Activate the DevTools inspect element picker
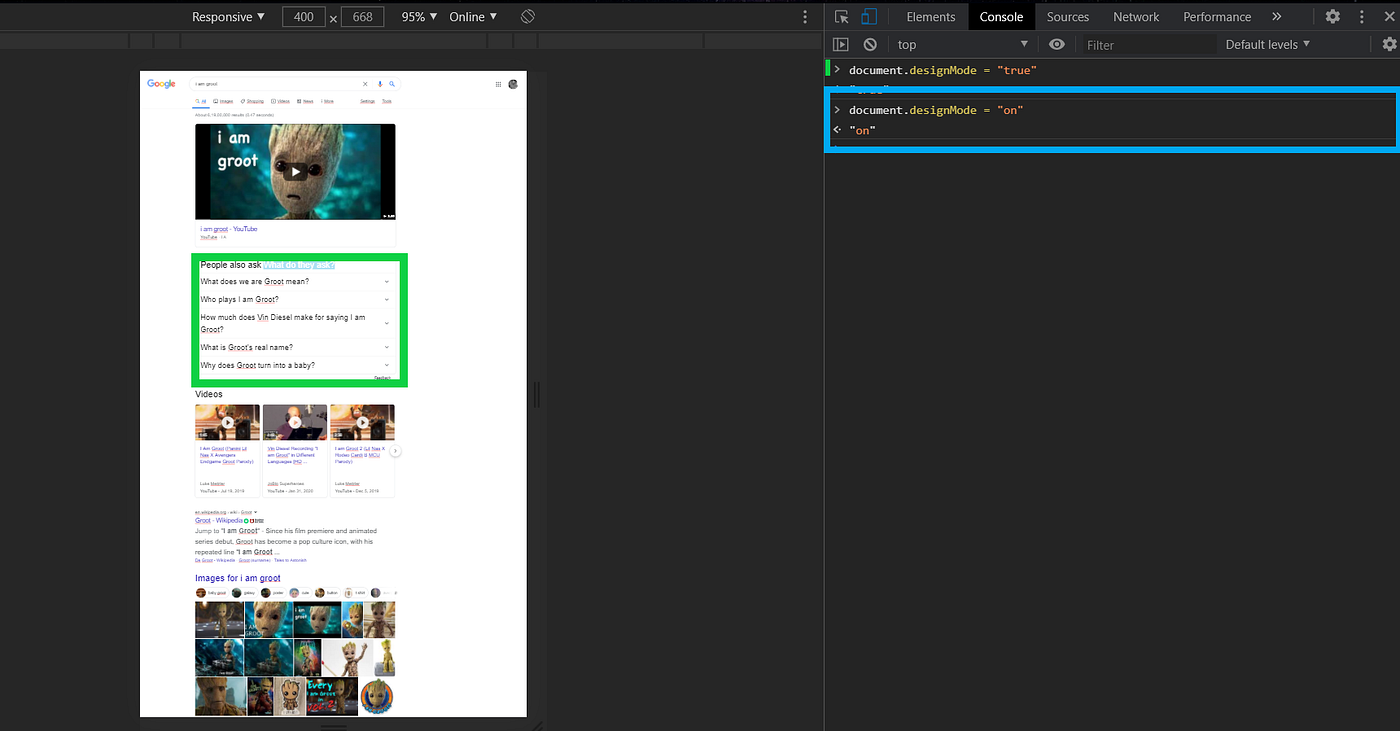Viewport: 1400px width, 731px height. [x=842, y=17]
